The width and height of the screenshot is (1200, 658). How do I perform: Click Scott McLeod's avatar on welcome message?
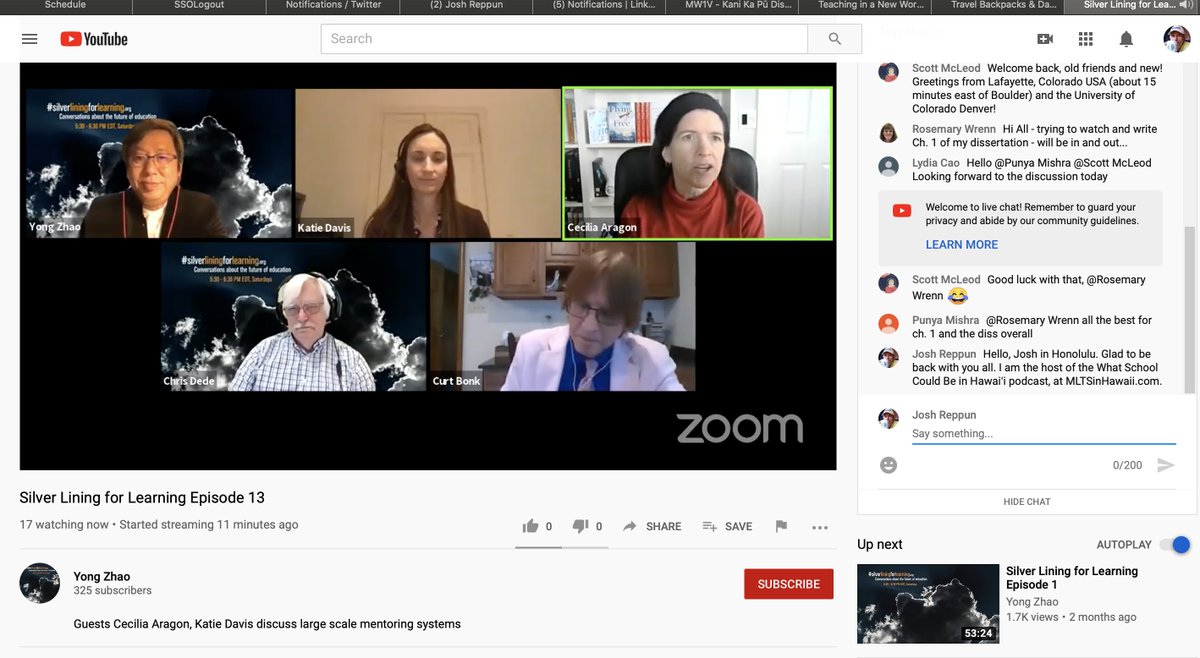point(888,72)
